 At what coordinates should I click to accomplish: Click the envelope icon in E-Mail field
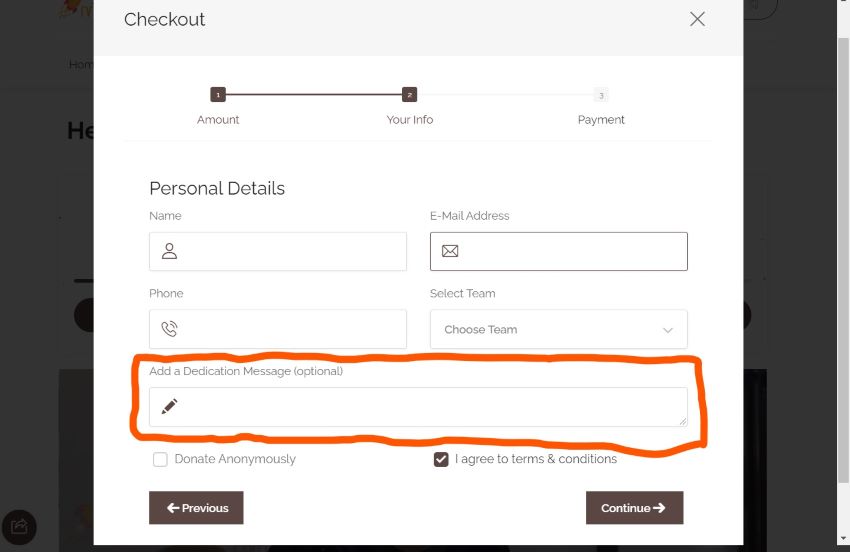click(450, 251)
